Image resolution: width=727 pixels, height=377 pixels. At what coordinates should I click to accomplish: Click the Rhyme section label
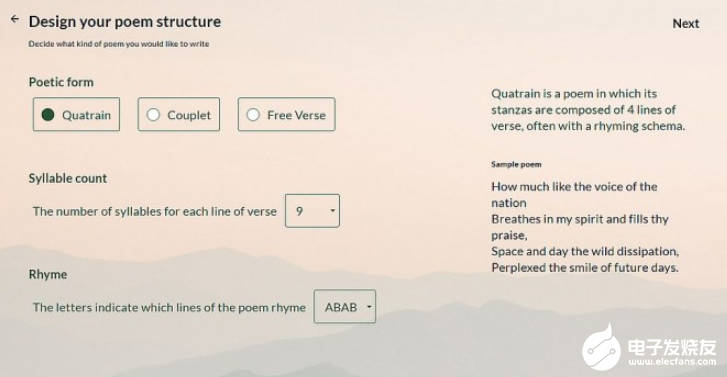click(48, 274)
